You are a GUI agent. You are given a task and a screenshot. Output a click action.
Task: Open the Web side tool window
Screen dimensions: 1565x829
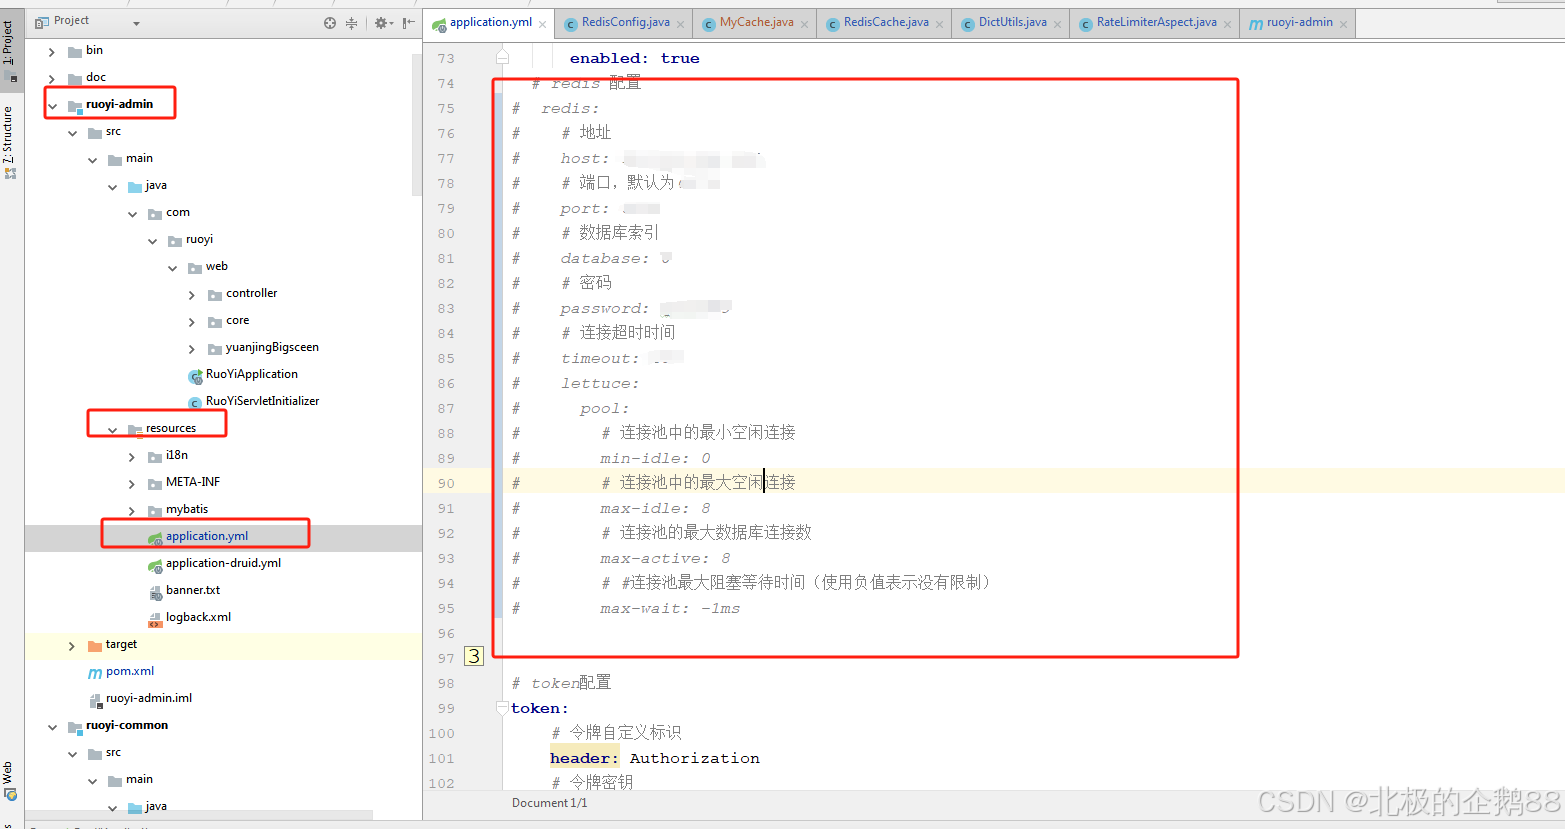point(9,781)
